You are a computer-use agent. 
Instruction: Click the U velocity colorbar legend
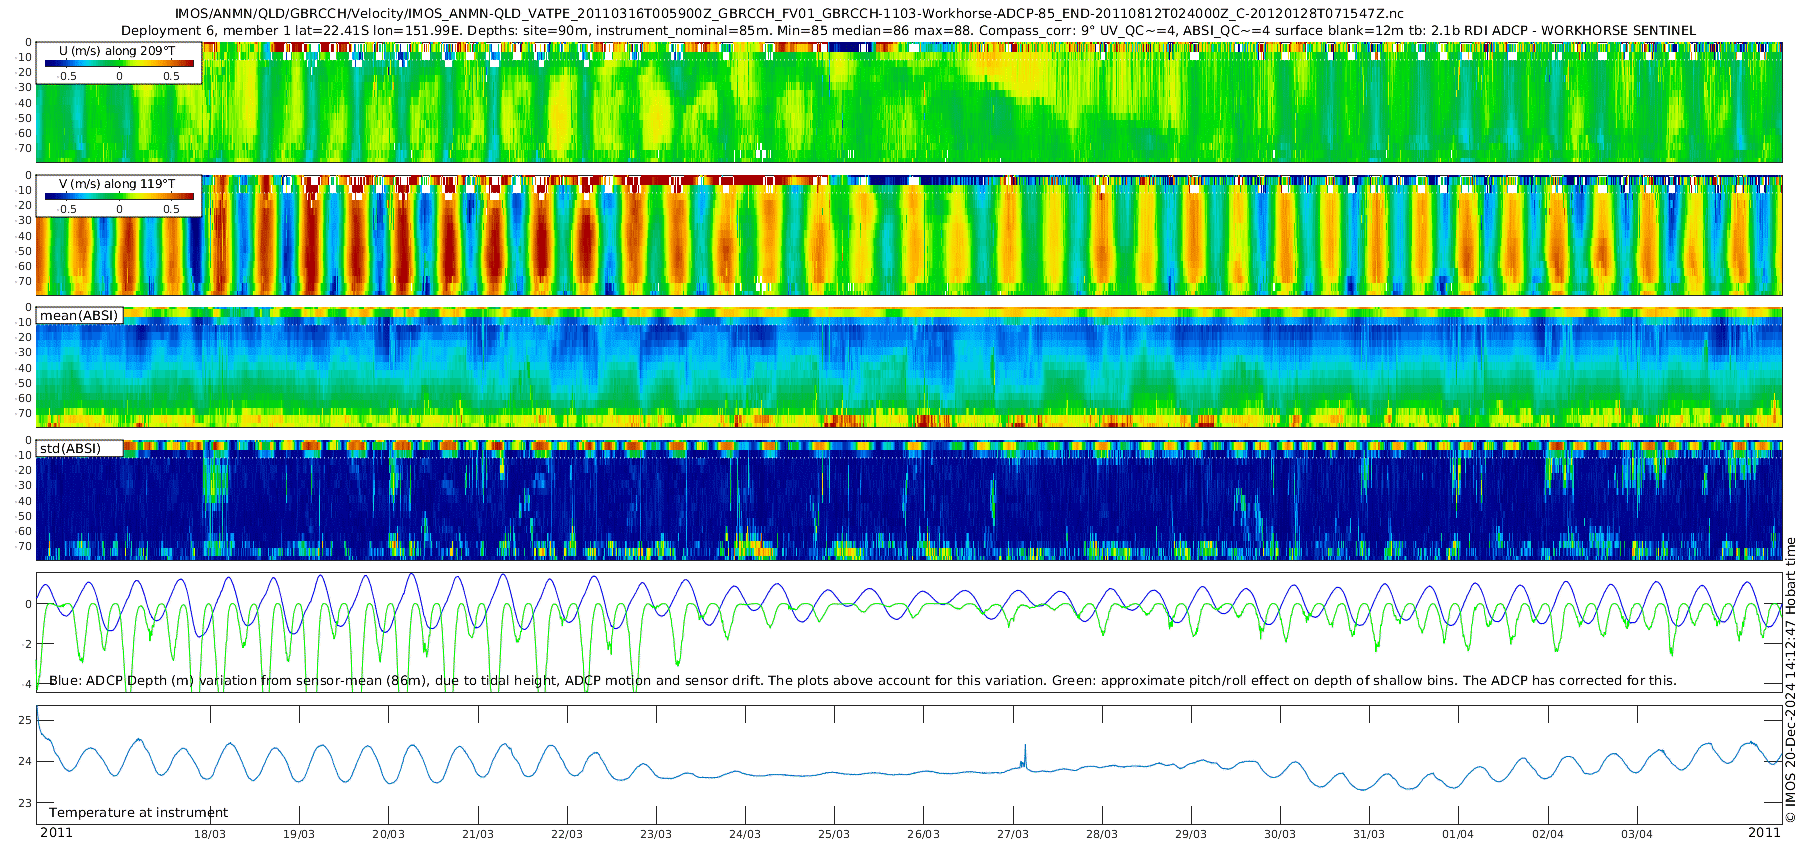(119, 63)
